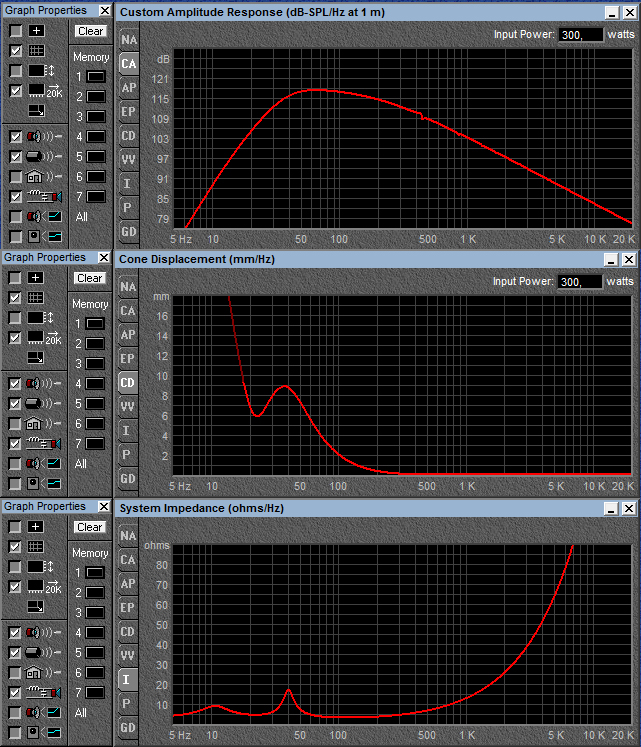Click the speaker target curve icon in the bottom Graph Properties panel
This screenshot has height=747, width=641.
[x=43, y=713]
